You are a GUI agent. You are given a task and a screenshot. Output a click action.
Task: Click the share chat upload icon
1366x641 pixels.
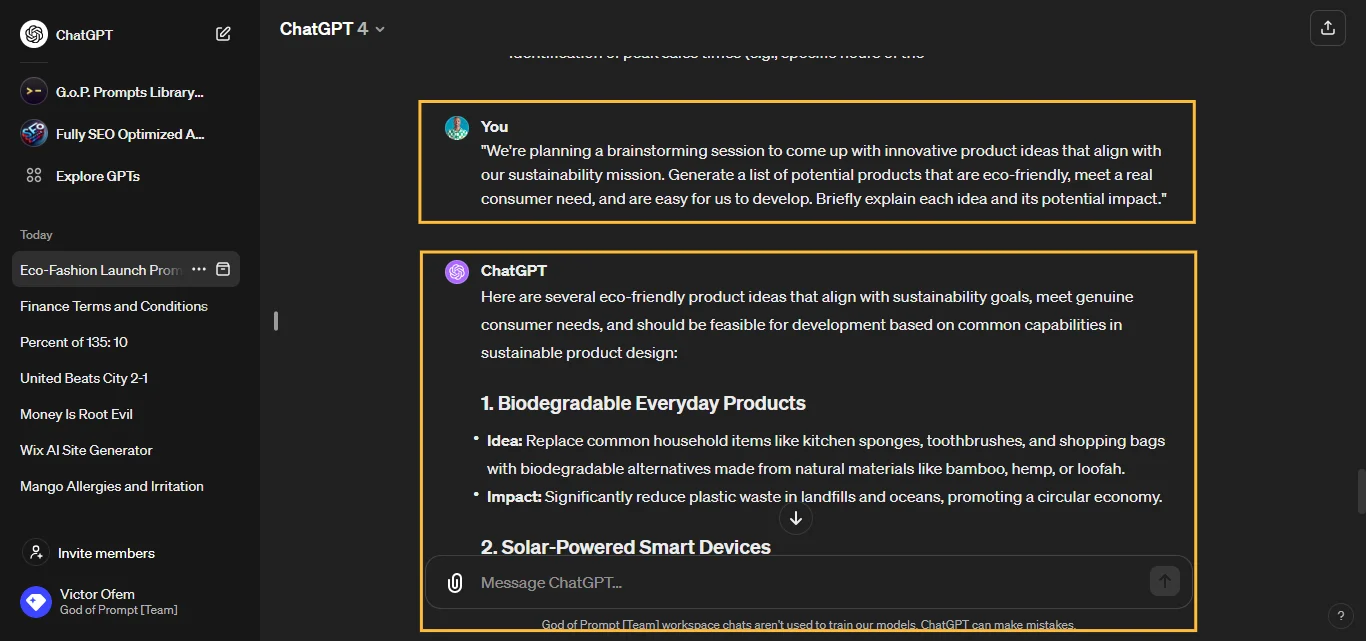coord(1327,28)
